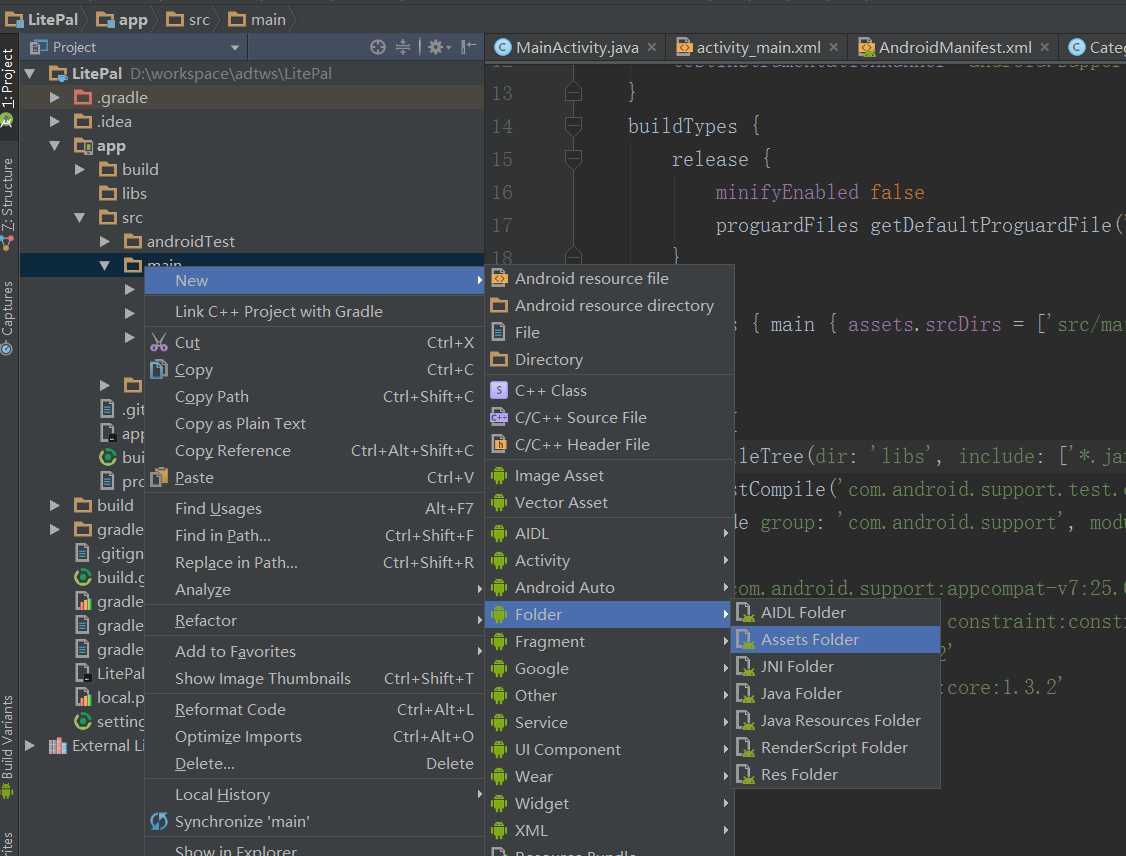1126x856 pixels.
Task: Expand the app build folder
Action: tap(80, 169)
